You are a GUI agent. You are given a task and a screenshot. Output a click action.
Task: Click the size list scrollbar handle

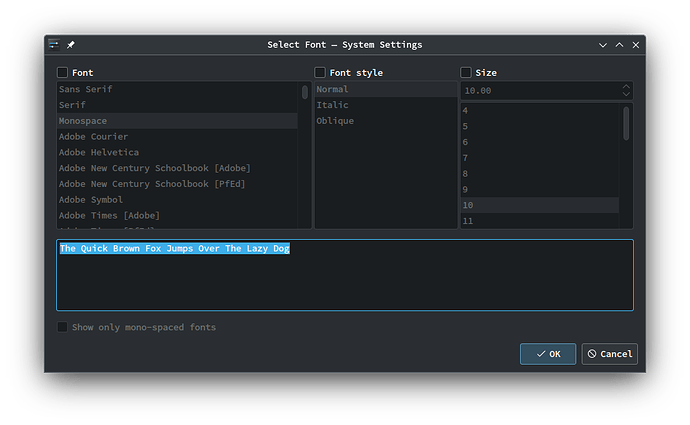tap(626, 124)
